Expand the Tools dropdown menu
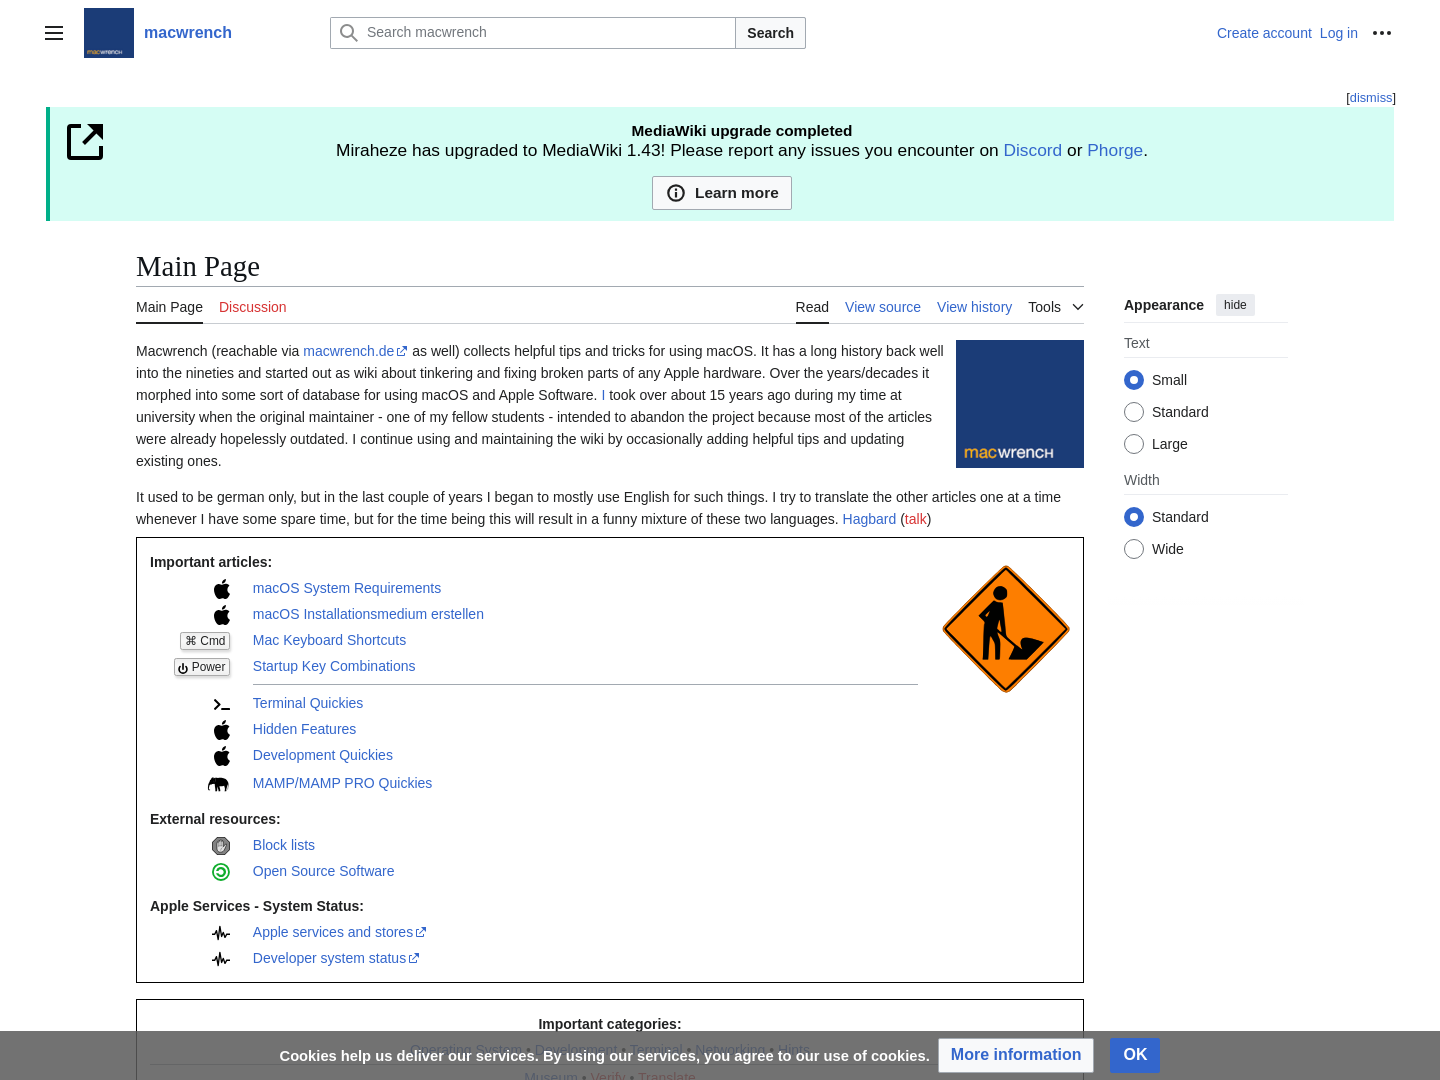This screenshot has width=1440, height=1080. click(1056, 307)
